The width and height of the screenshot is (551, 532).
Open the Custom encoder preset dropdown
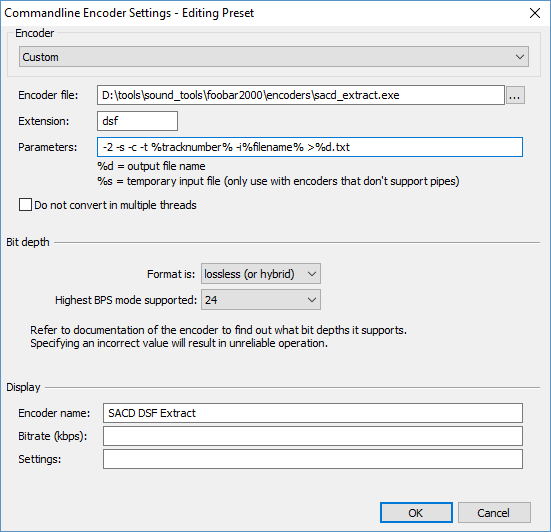tap(274, 57)
